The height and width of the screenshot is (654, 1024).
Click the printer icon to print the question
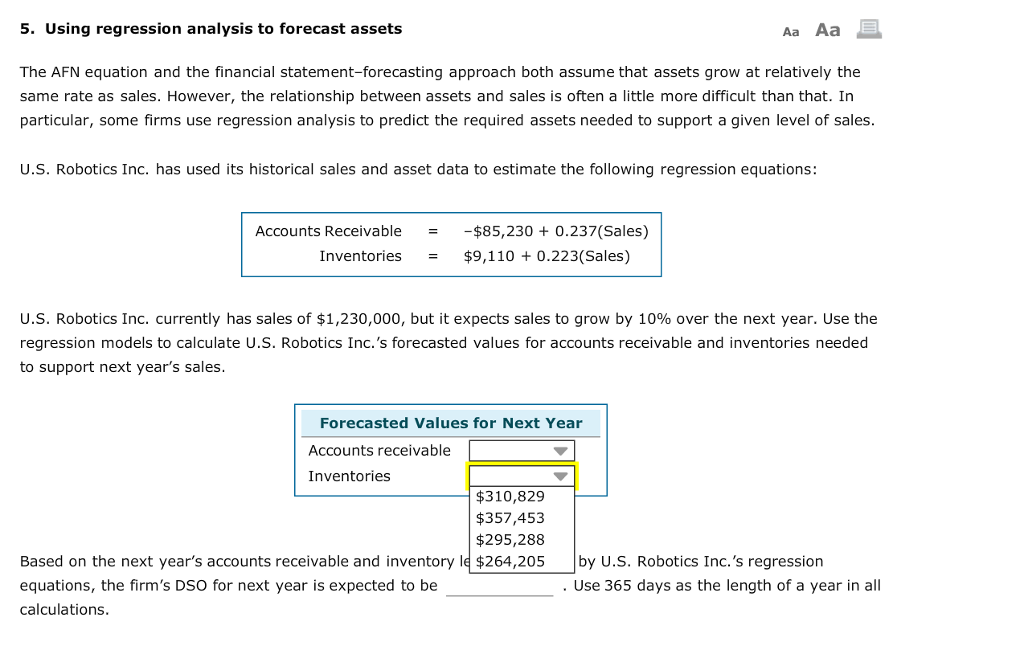coord(868,28)
